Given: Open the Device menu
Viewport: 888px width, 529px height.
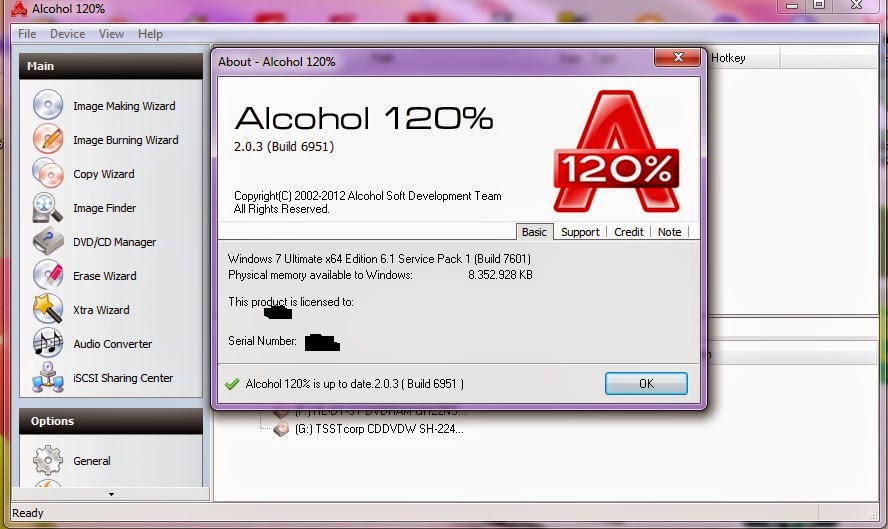Looking at the screenshot, I should tap(67, 34).
